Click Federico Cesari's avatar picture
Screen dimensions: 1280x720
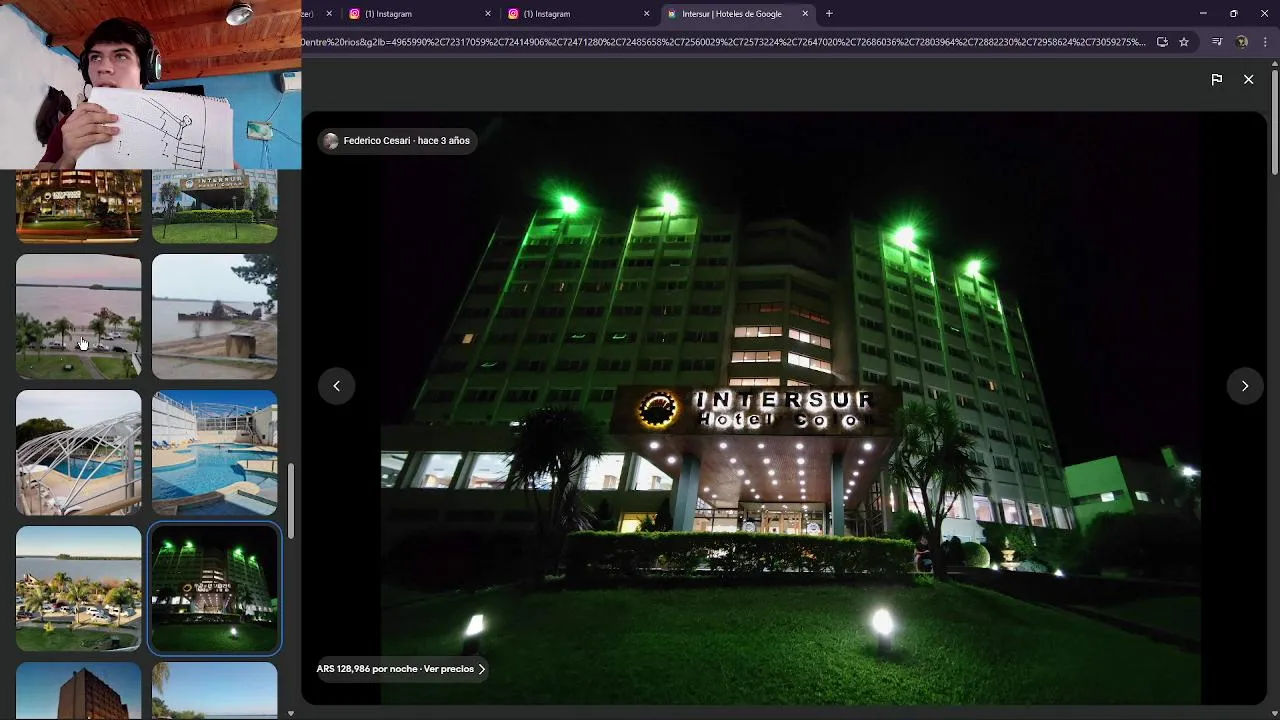(x=331, y=141)
